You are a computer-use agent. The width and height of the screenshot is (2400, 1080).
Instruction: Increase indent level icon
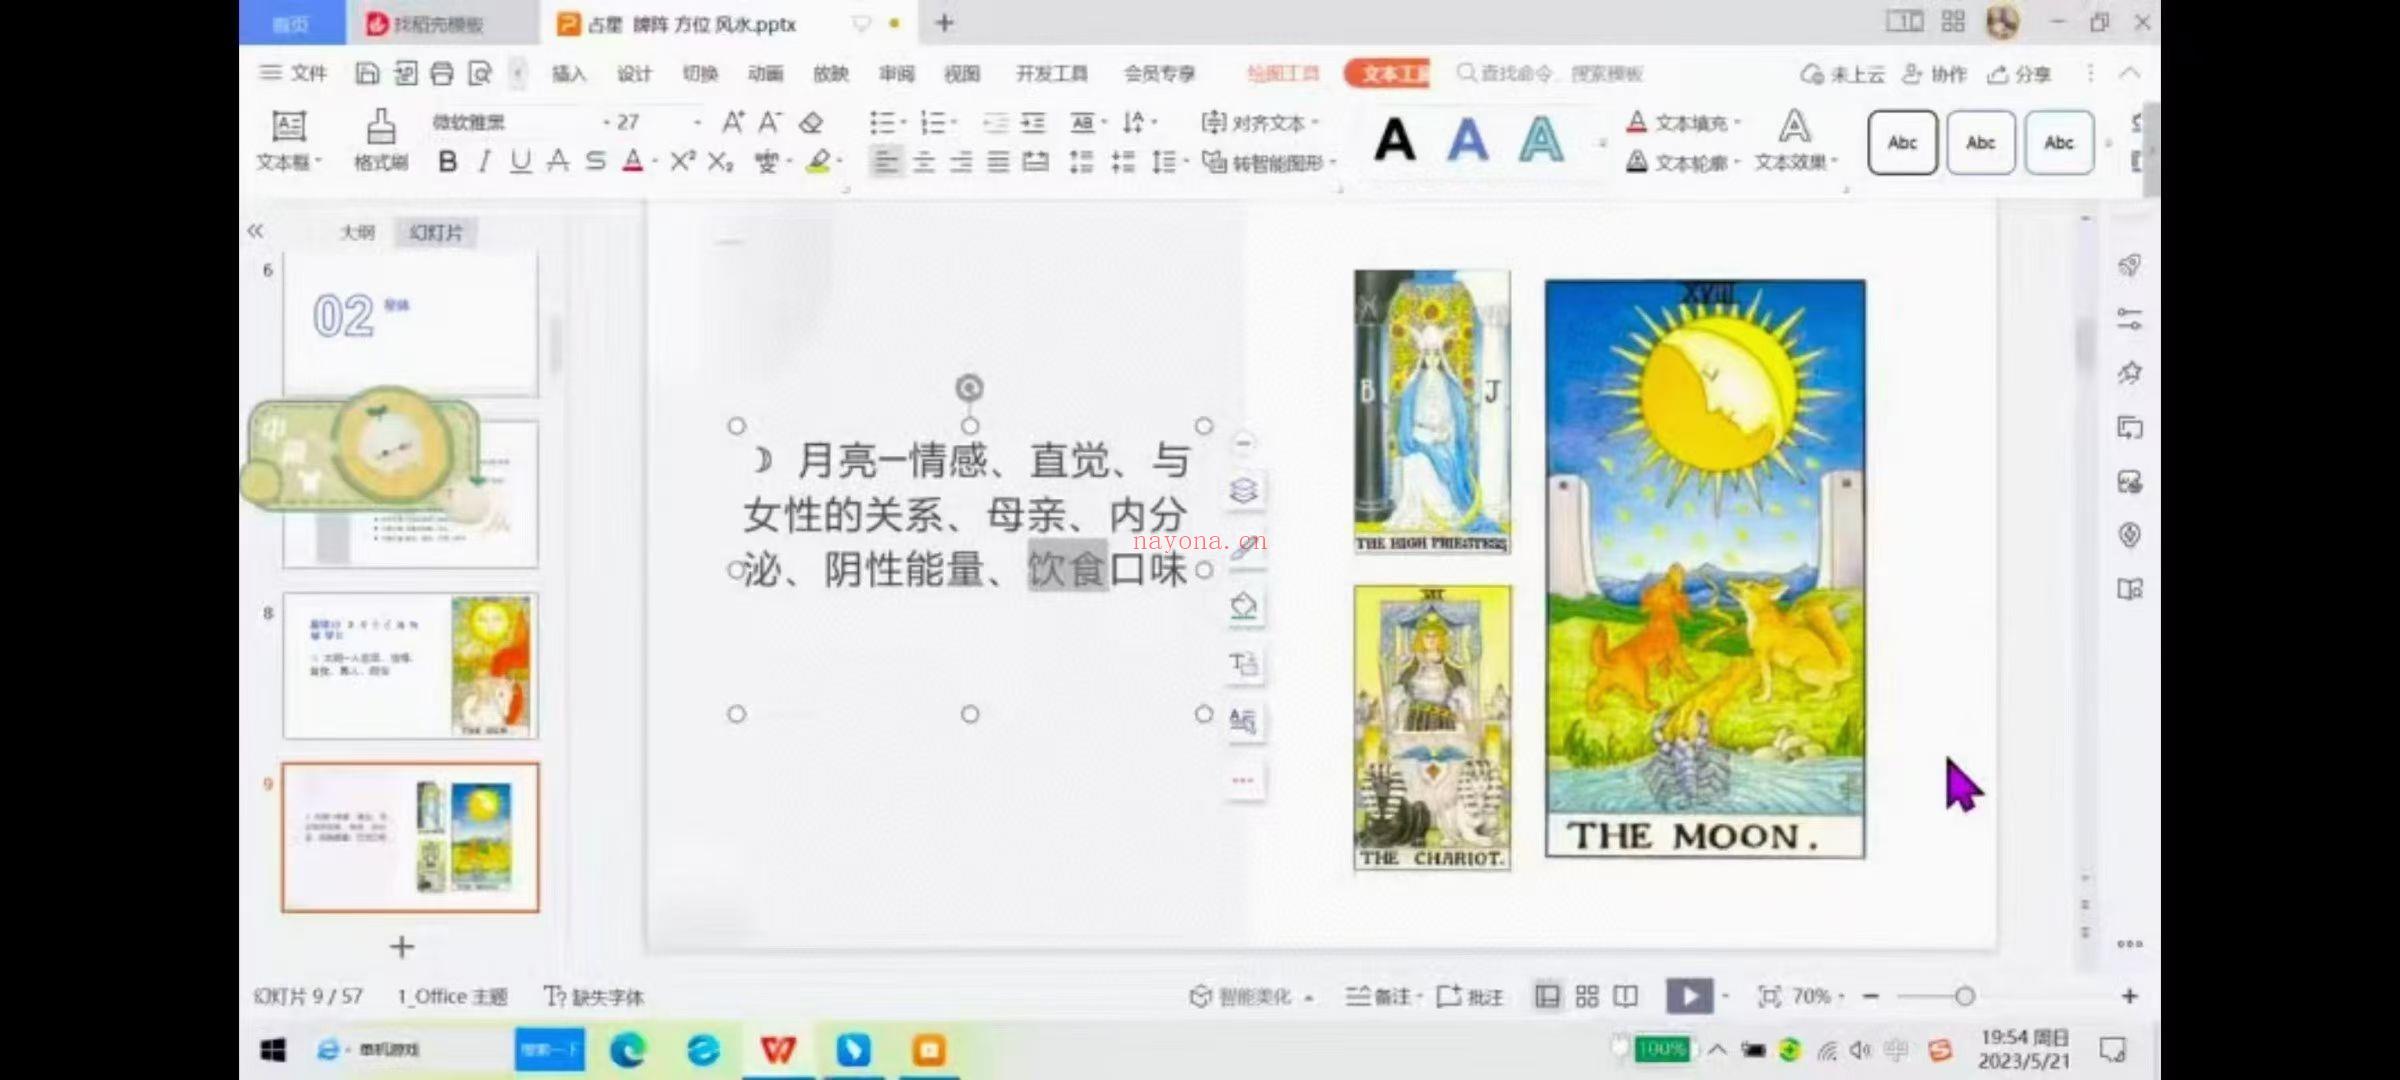(1033, 122)
